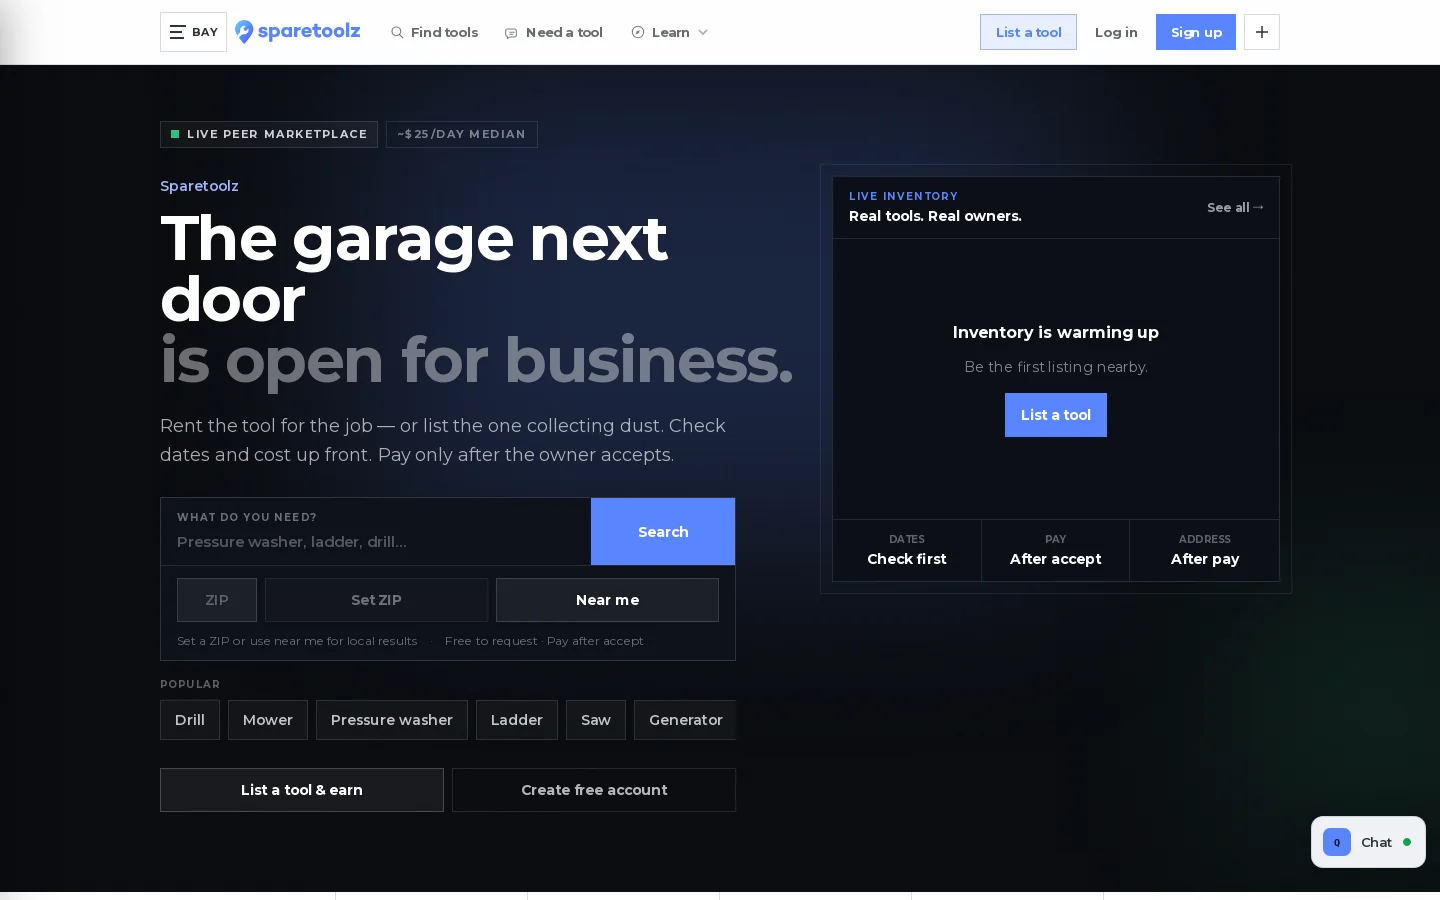This screenshot has width=1440, height=900.
Task: Focus the ZIP input field
Action: pyautogui.click(x=217, y=600)
